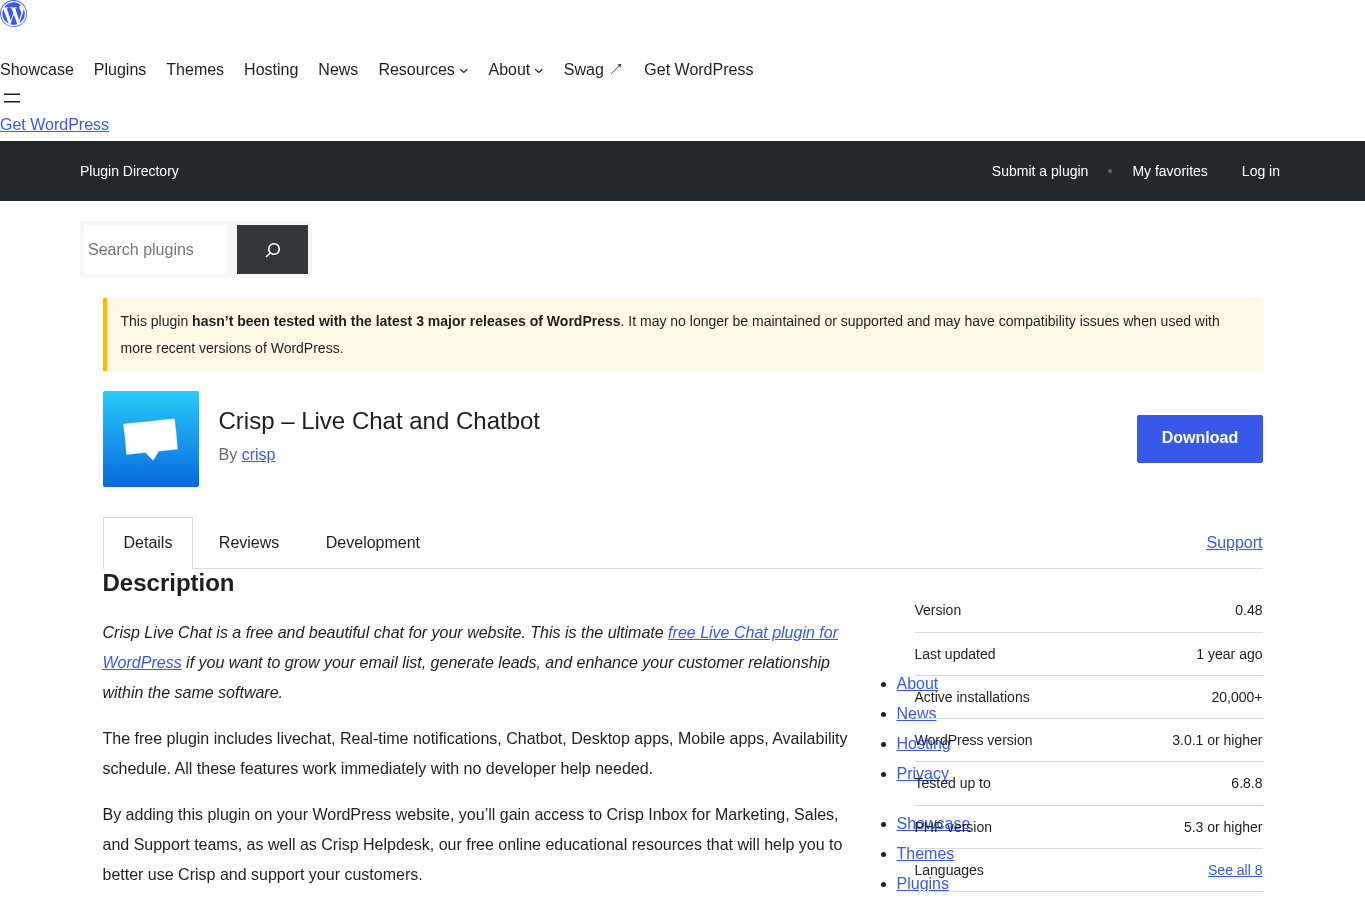
Task: Switch to the Reviews tab
Action: (x=249, y=543)
